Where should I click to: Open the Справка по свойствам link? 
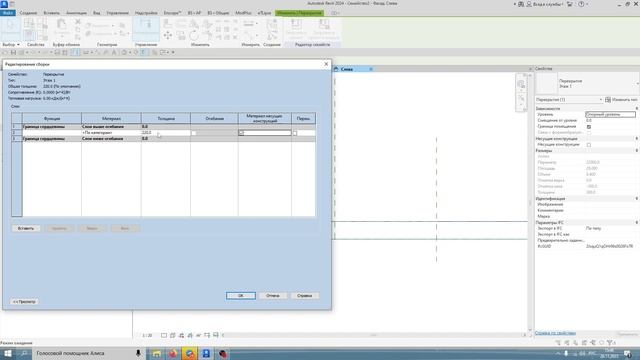(x=556, y=333)
